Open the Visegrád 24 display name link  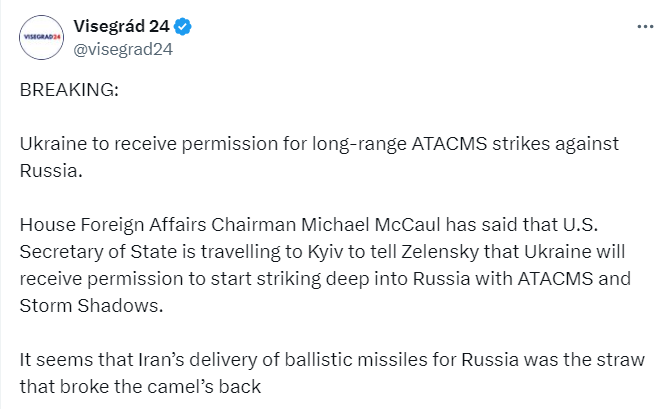[x=121, y=26]
